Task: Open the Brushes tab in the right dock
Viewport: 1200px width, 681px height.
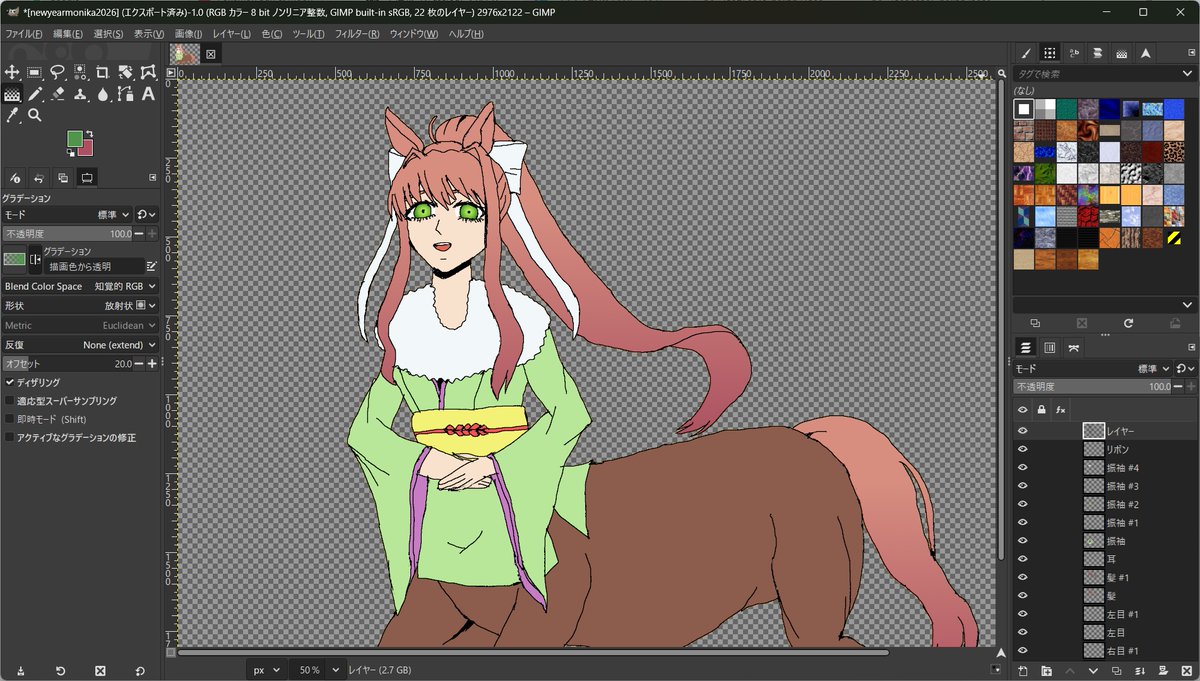Action: 1025,53
